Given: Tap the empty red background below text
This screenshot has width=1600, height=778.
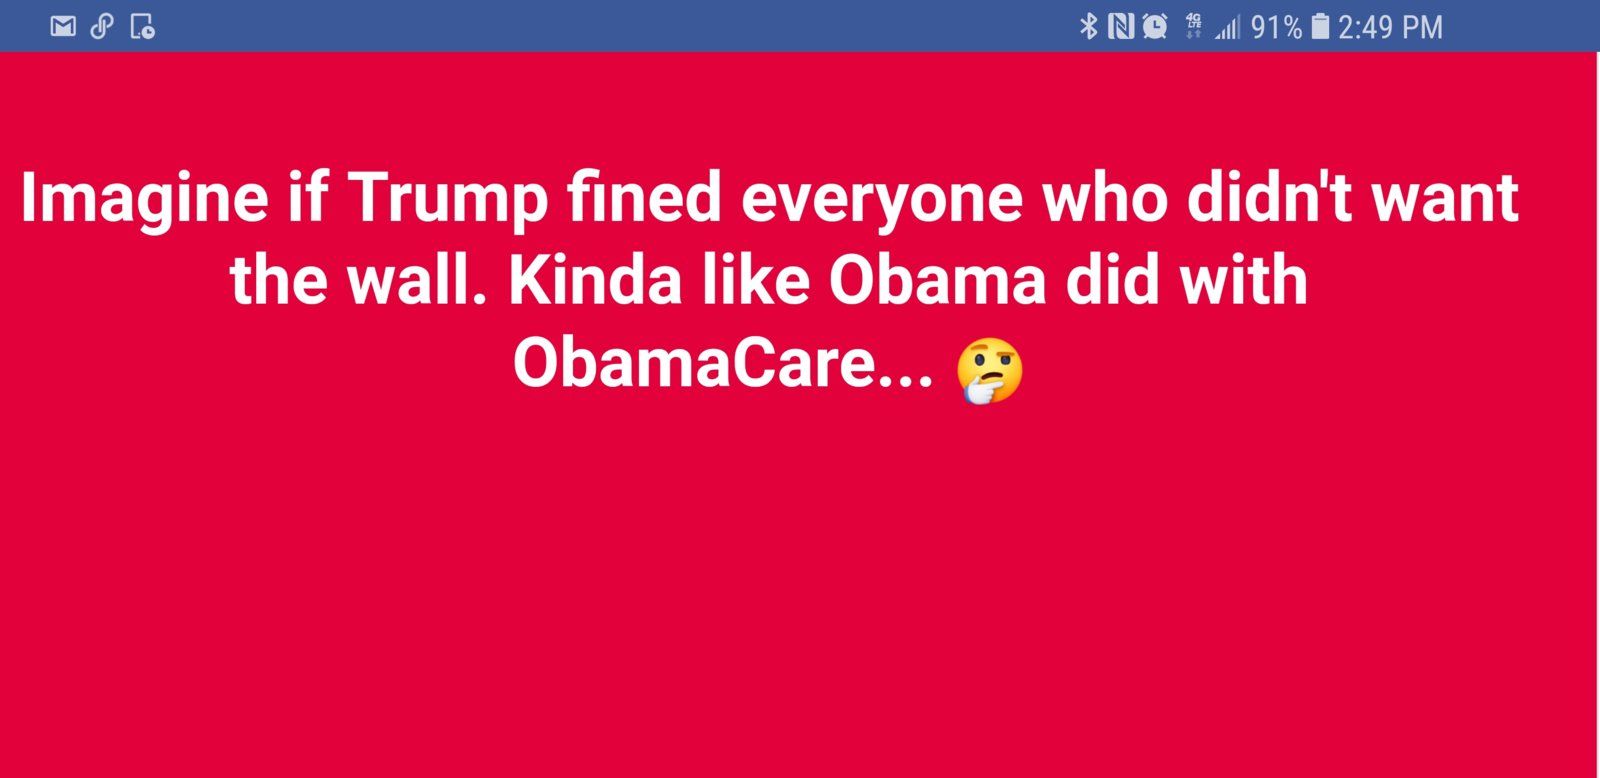Looking at the screenshot, I should coord(800,590).
